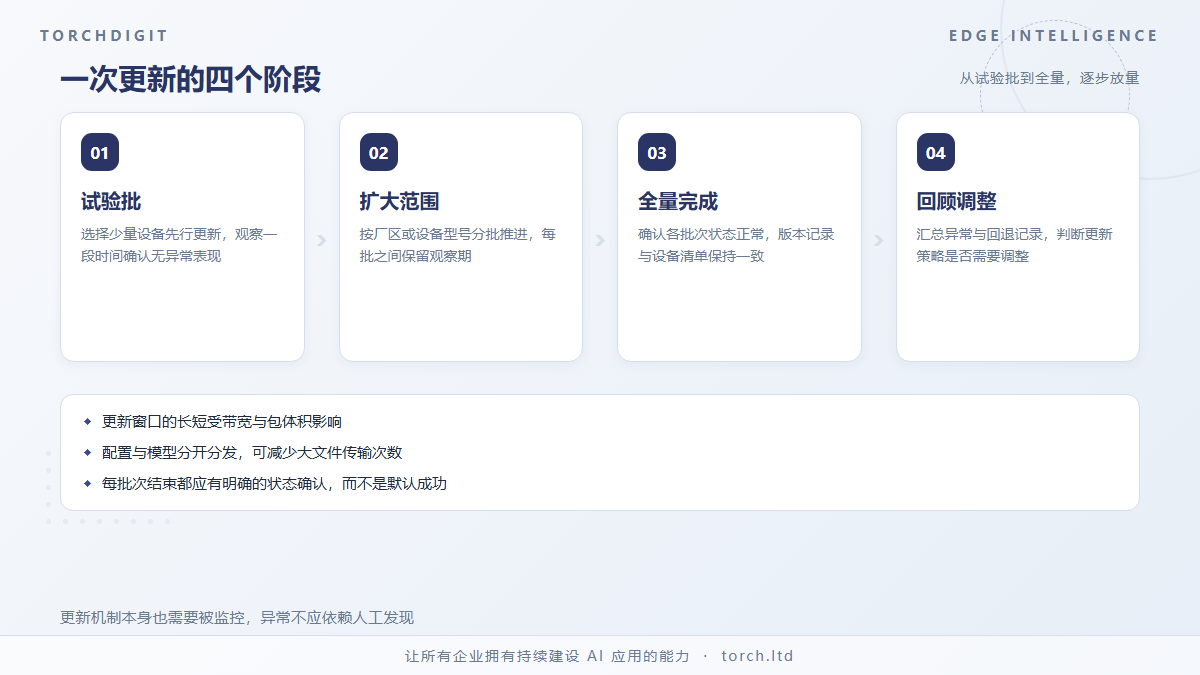Open the torch.ltd footer link
The width and height of the screenshot is (1200, 675).
(757, 656)
